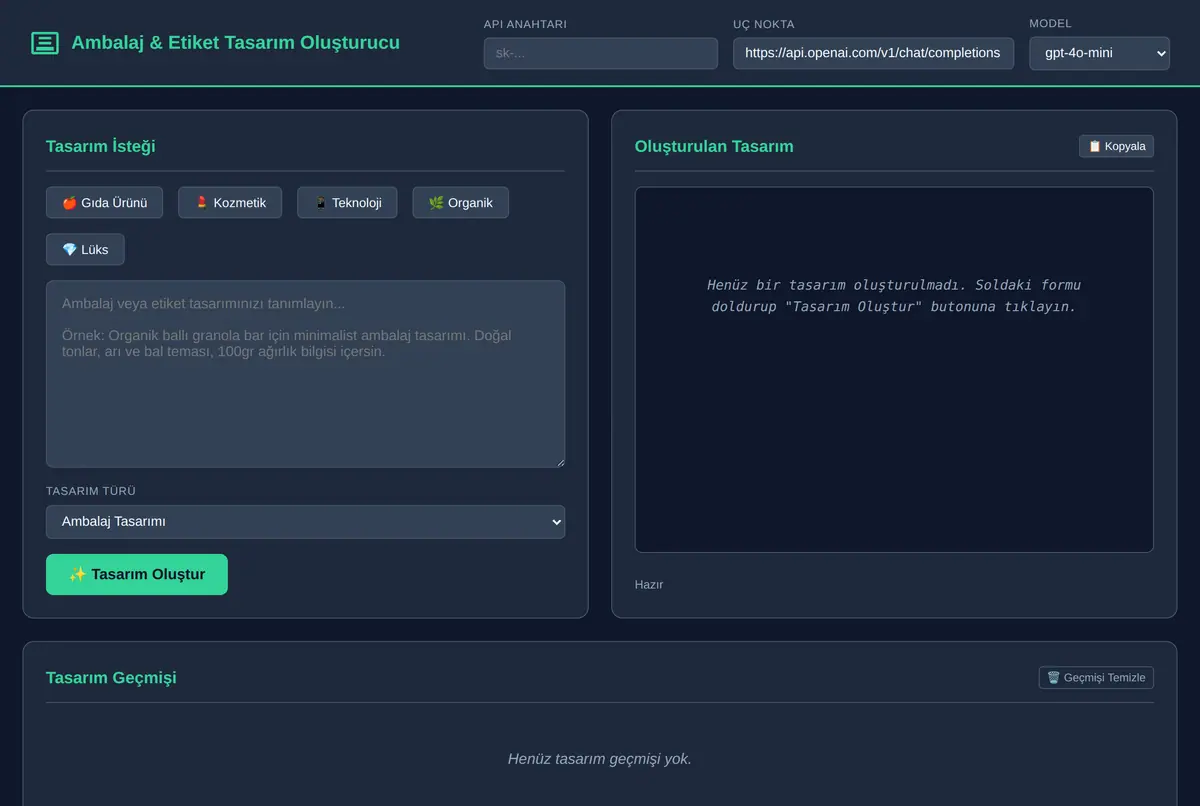
Task: Click the 'Henüz bir tasarım oluşturulmadı' placeholder text
Action: point(894,296)
